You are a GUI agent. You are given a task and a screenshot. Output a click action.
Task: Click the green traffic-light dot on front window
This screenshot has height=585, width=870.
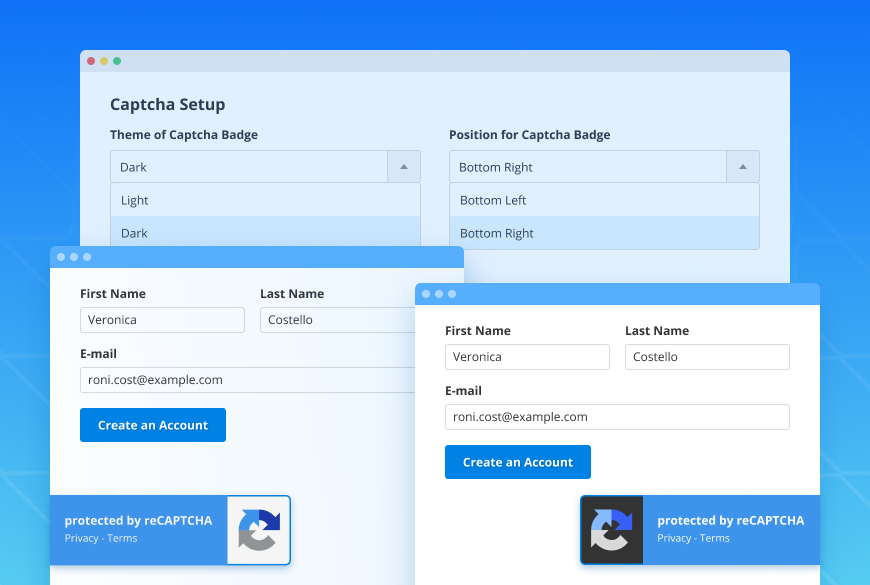tap(452, 294)
